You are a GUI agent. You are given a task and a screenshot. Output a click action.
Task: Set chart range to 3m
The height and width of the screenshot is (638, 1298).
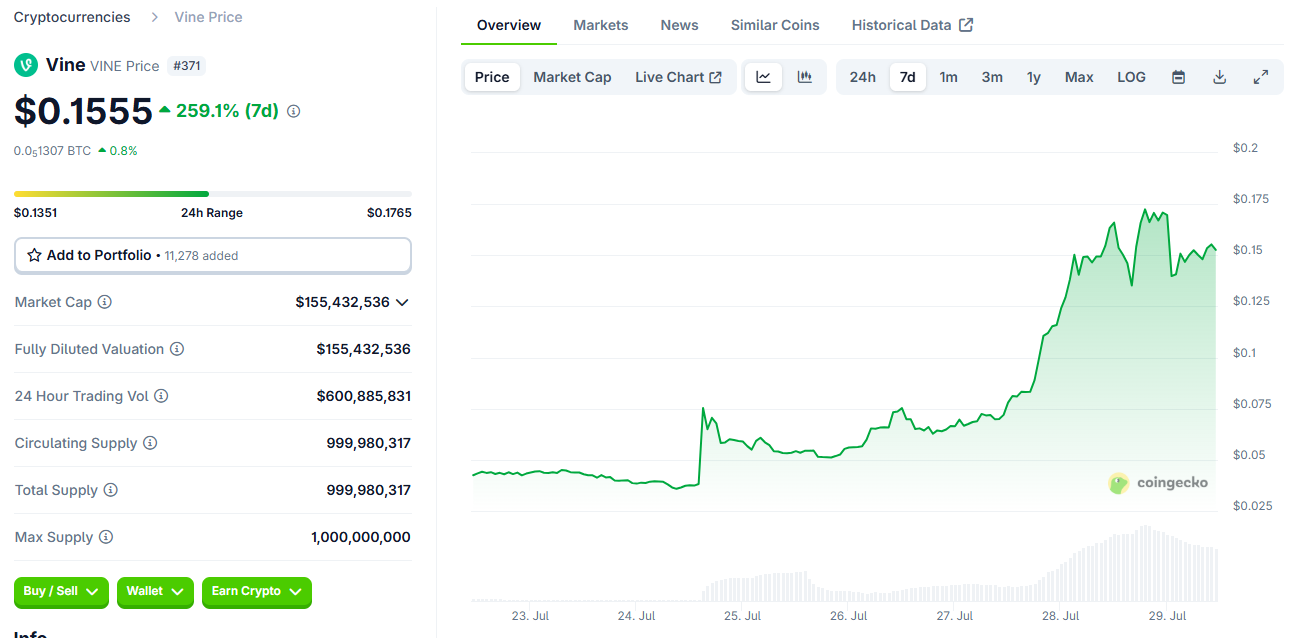click(992, 77)
